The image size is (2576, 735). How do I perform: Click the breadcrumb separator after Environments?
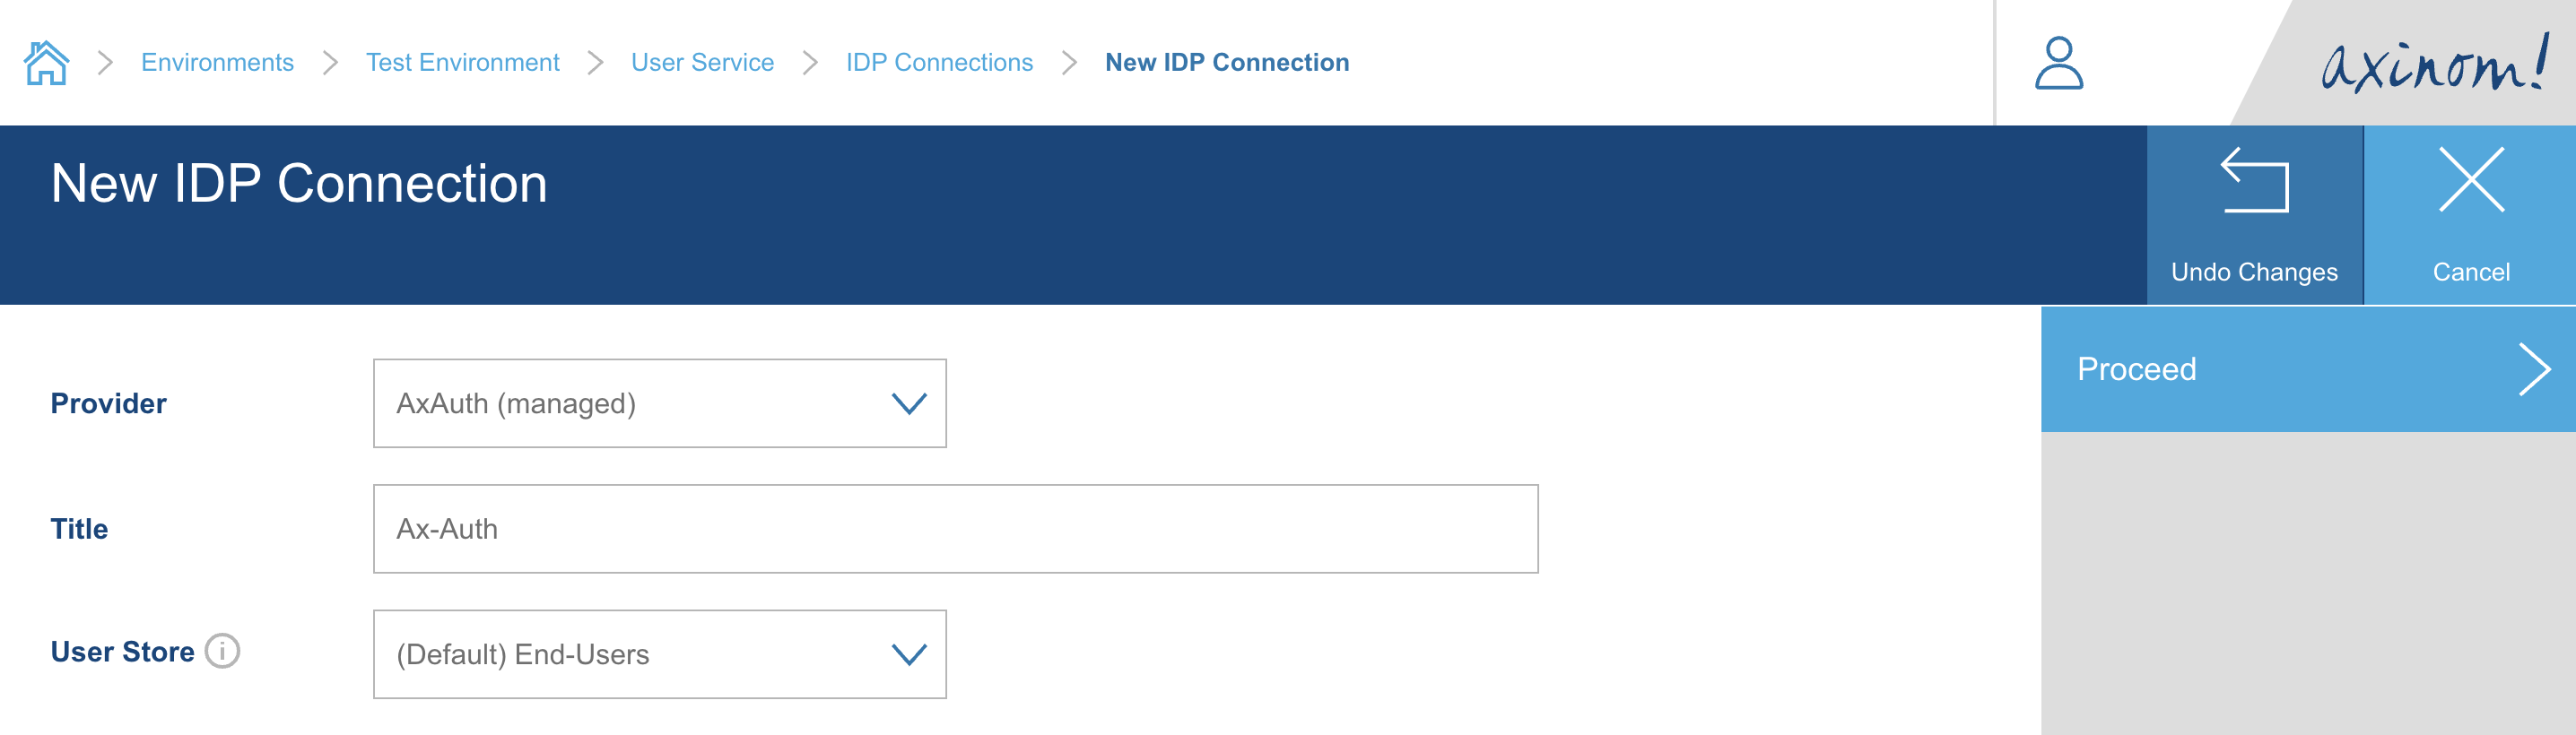(330, 62)
